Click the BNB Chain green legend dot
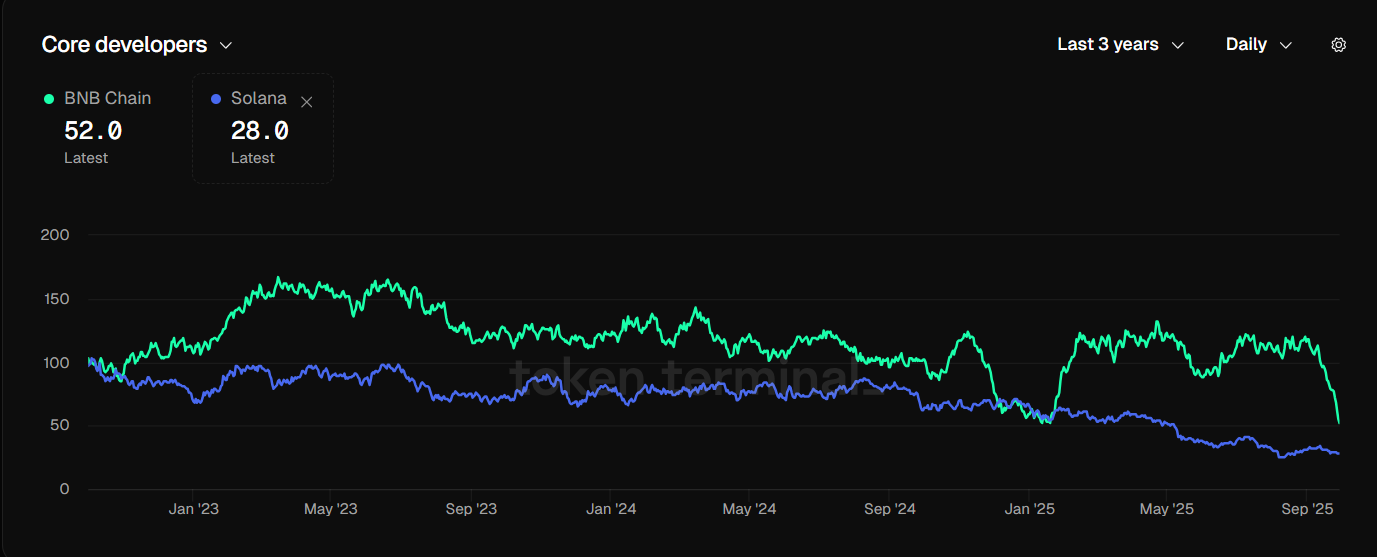1377x557 pixels. tap(49, 98)
